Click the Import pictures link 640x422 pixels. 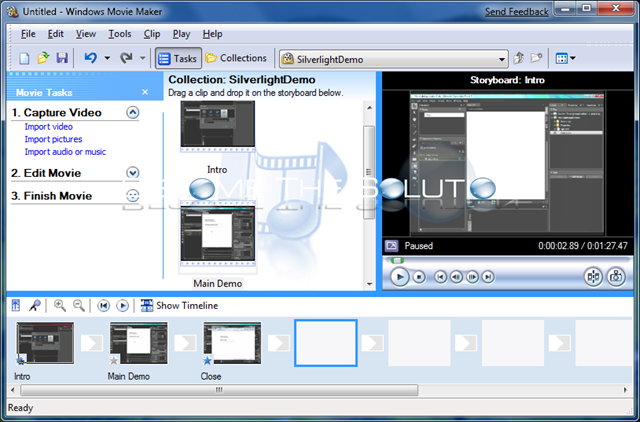(x=53, y=139)
